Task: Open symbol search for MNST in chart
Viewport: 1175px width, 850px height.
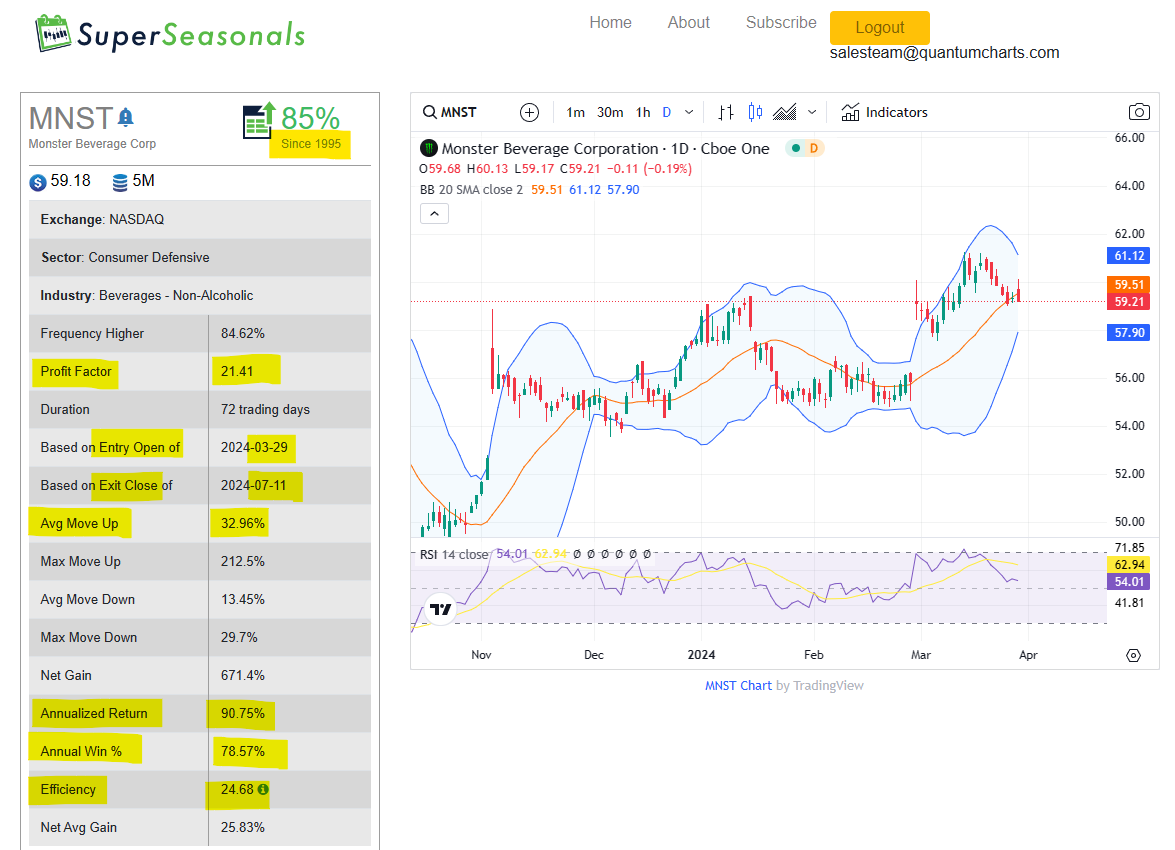Action: tap(450, 112)
